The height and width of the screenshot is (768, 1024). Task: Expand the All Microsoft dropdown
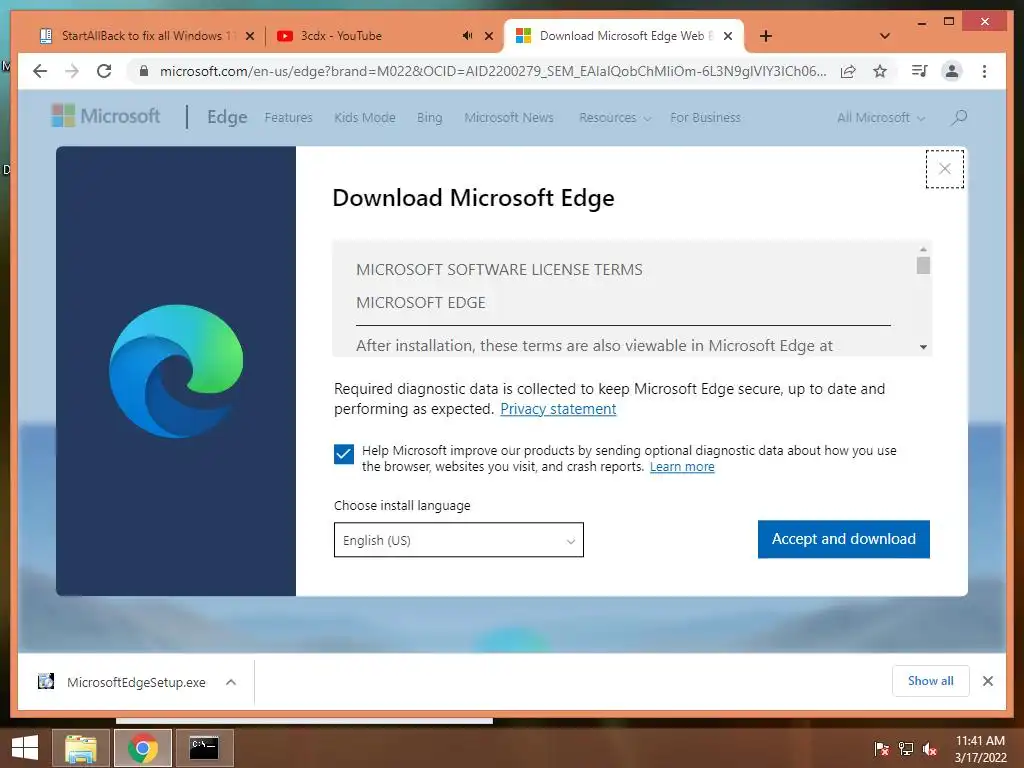(881, 118)
